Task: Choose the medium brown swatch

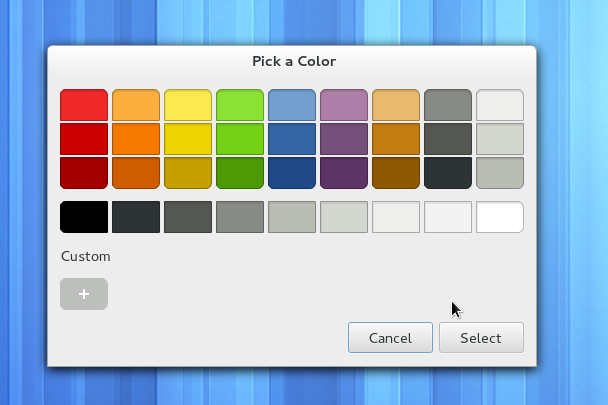Action: click(396, 139)
